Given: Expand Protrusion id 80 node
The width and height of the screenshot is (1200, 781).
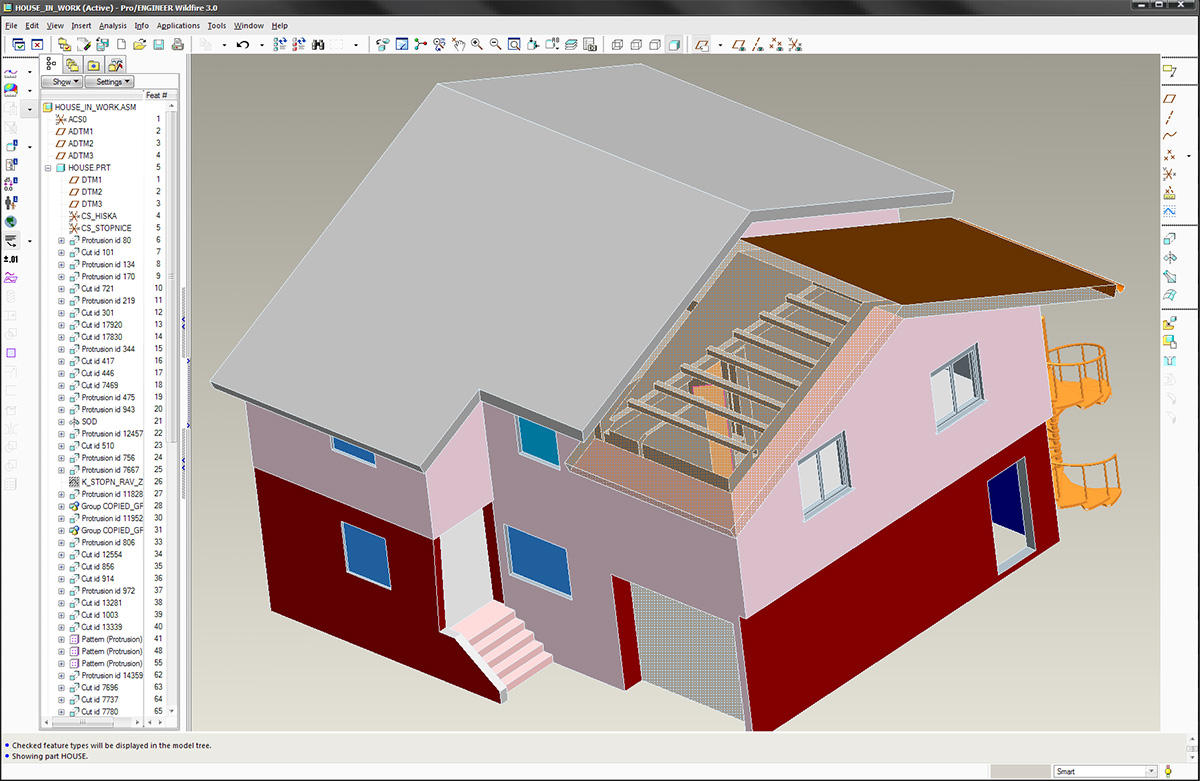Looking at the screenshot, I should pyautogui.click(x=62, y=240).
